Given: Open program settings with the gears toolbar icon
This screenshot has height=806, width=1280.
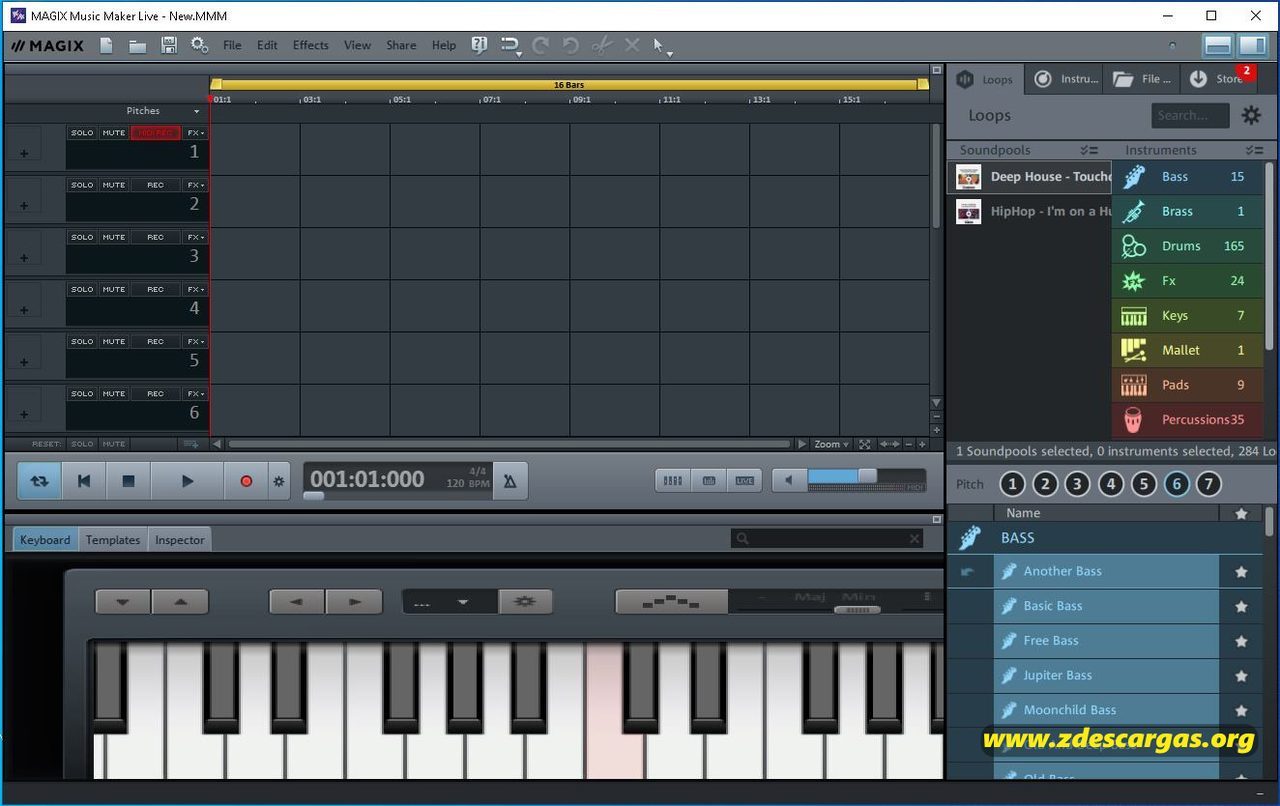Looking at the screenshot, I should tap(199, 45).
